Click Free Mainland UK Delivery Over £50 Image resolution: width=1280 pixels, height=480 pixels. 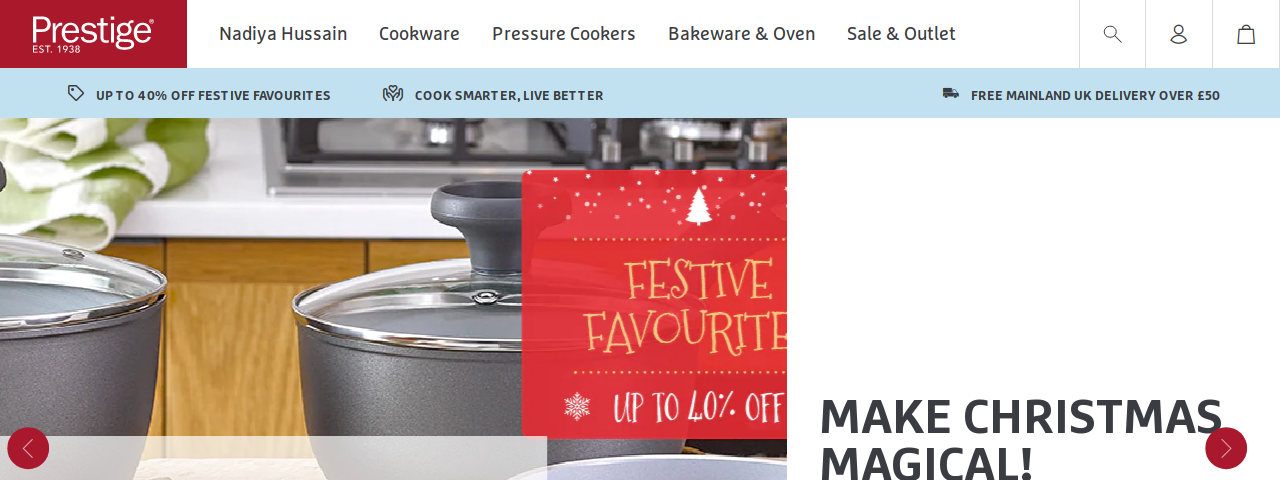tap(1095, 95)
